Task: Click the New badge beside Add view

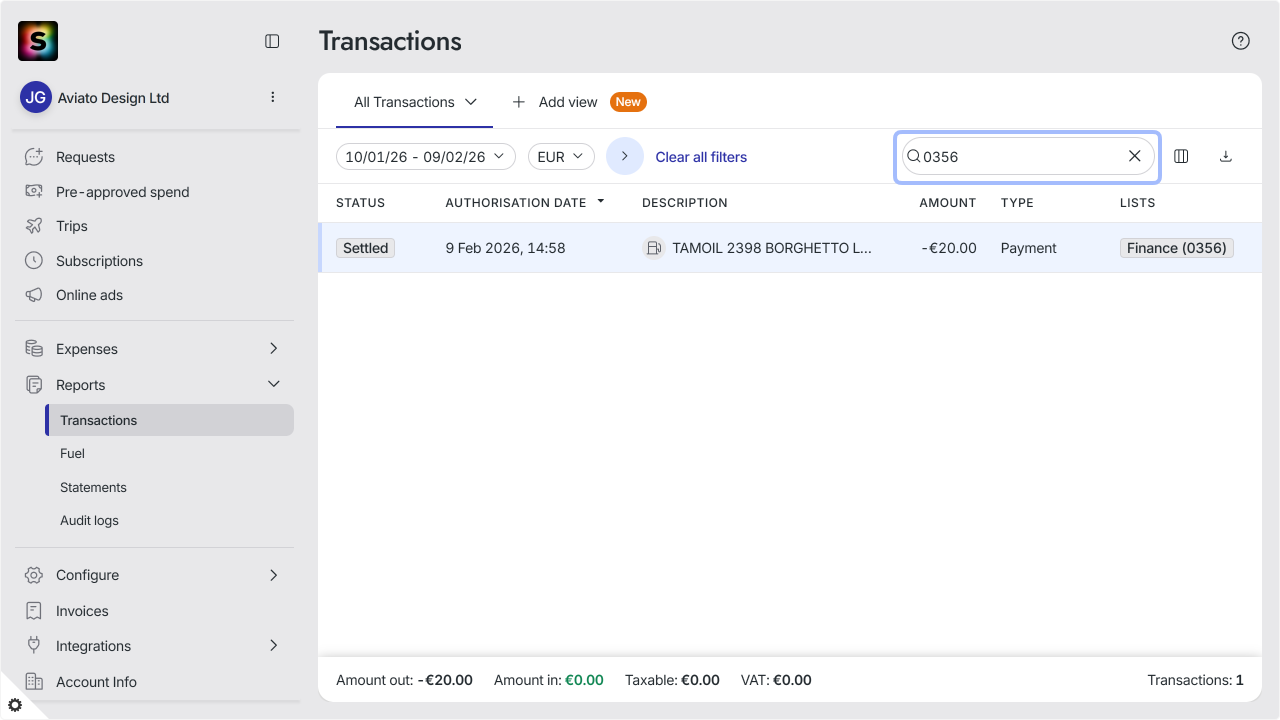Action: 628,102
